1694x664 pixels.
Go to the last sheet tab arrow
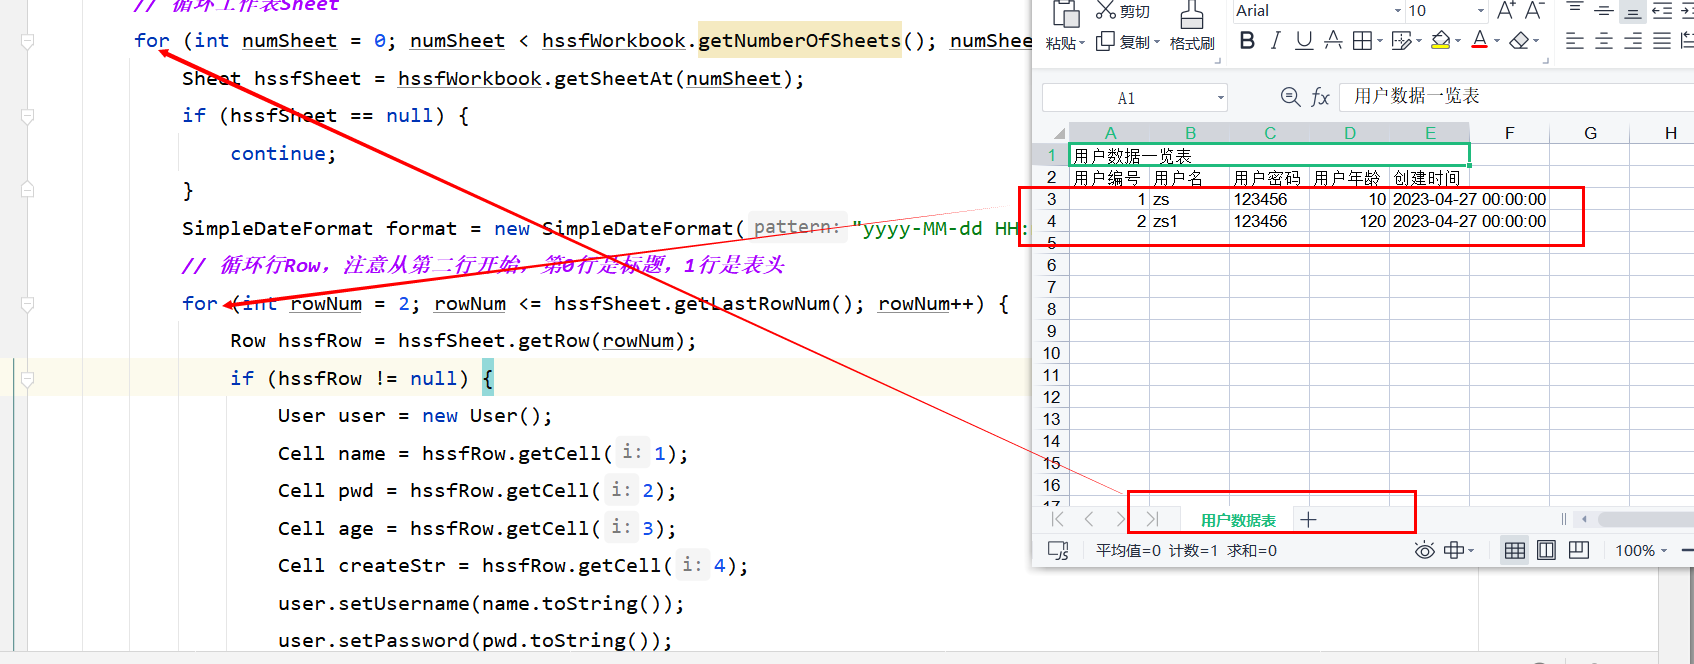(1152, 519)
